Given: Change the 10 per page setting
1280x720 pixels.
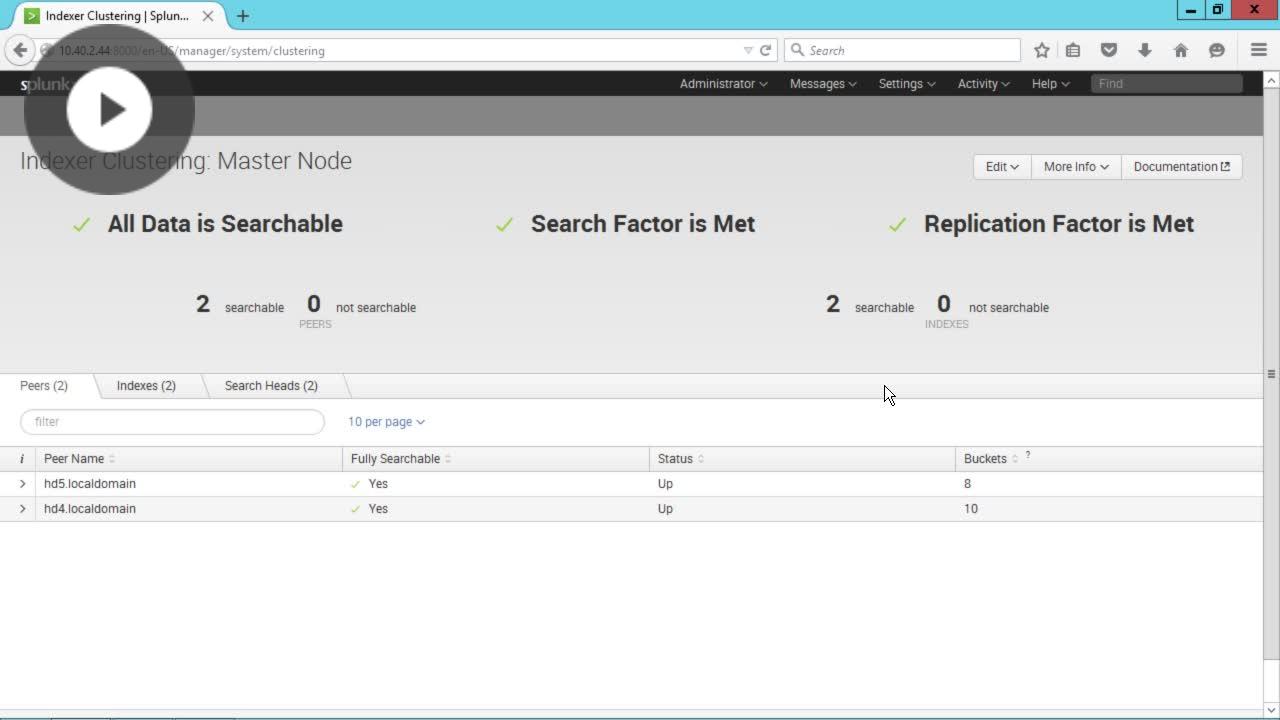Looking at the screenshot, I should pos(386,422).
